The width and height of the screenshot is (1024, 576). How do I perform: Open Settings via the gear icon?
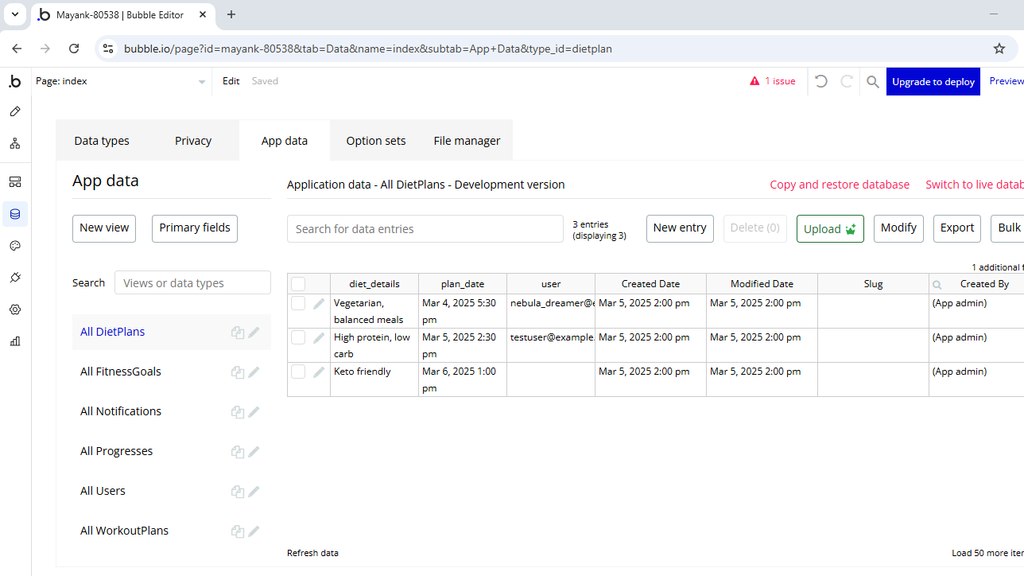tap(16, 309)
